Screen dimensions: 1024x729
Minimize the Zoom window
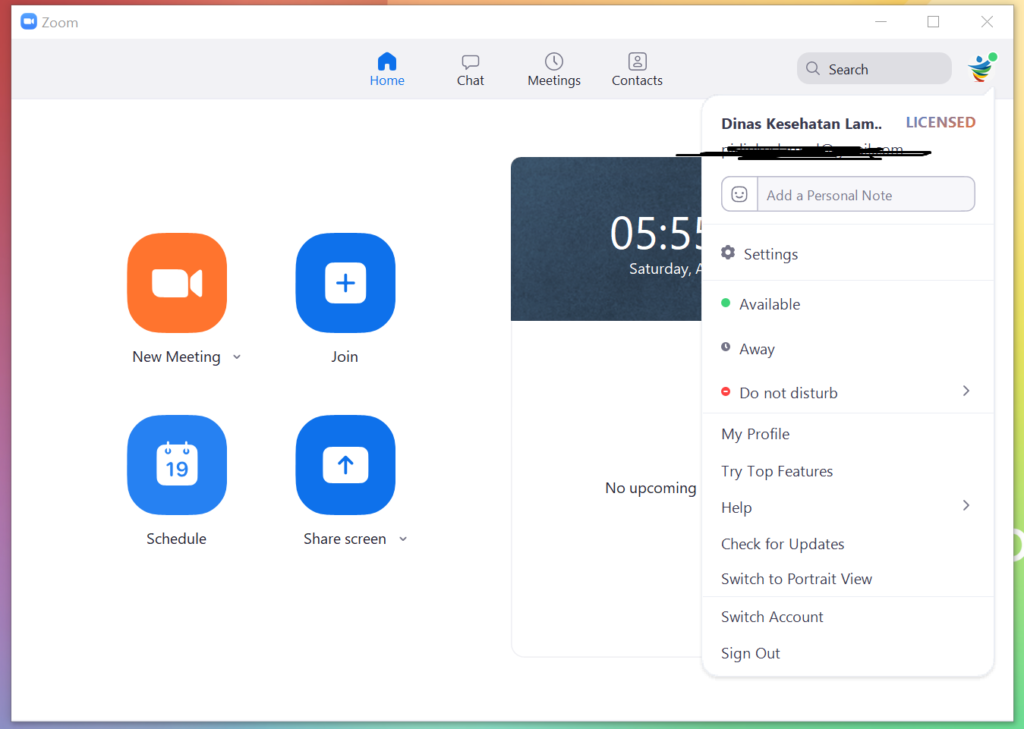(x=881, y=22)
